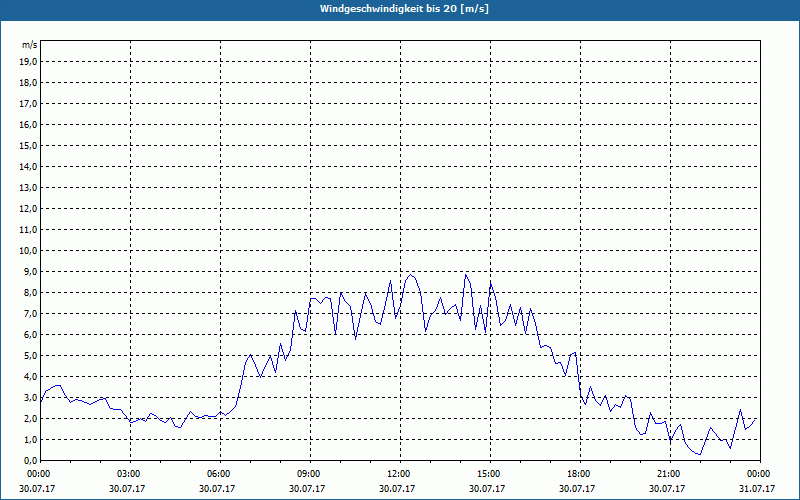This screenshot has height=500, width=800.
Task: Pick the '11,0' y-axis tick label
Action: coord(28,230)
